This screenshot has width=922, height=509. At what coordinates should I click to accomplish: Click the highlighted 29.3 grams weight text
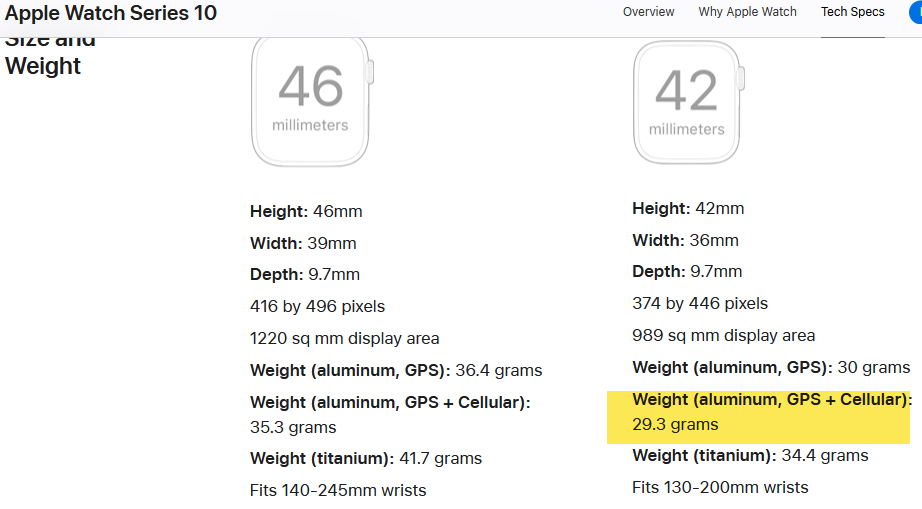pos(675,424)
